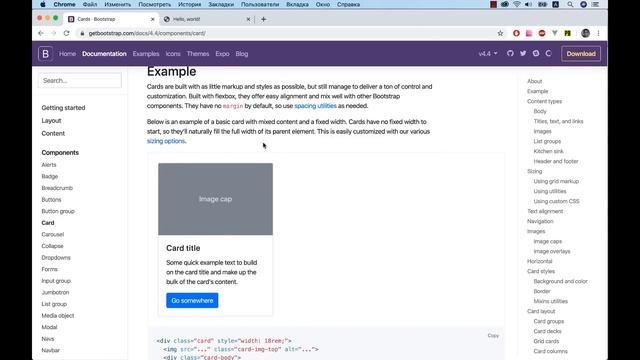
Task: Click the Spotlight search icon in the menu bar
Action: tap(570, 4)
